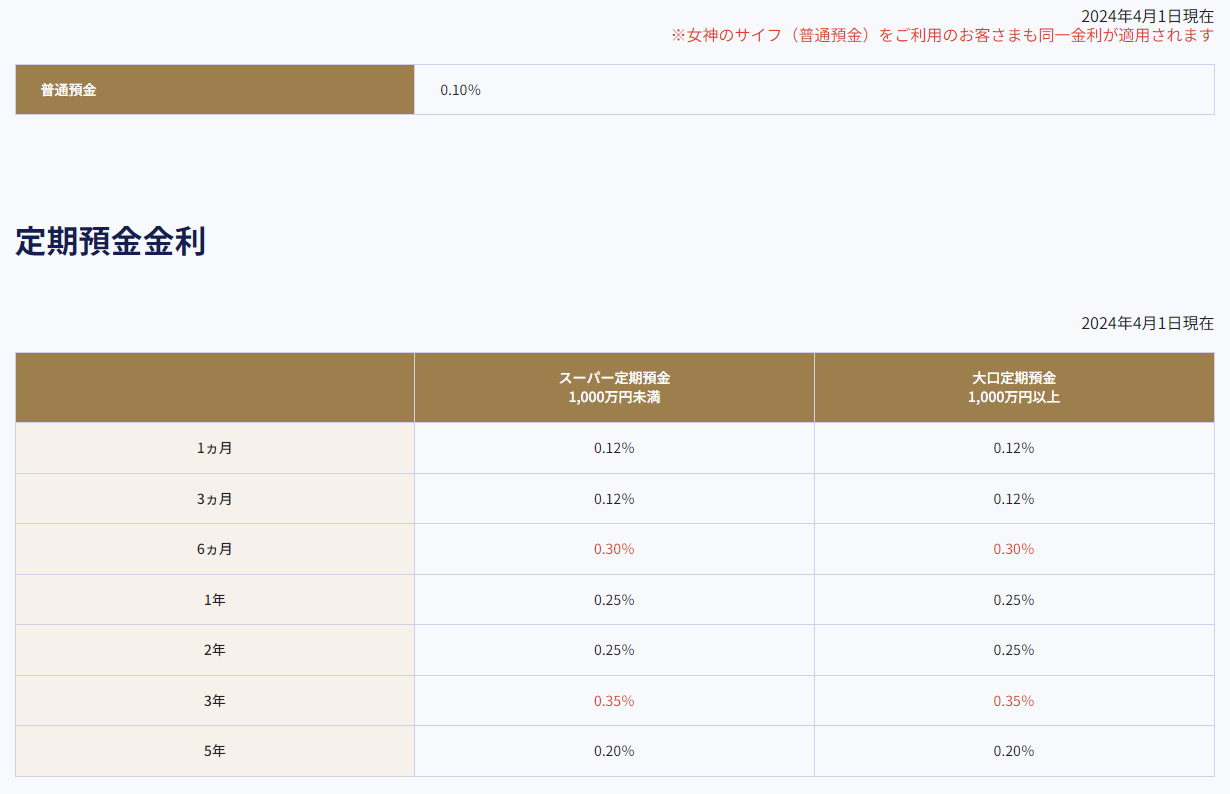Image resolution: width=1230 pixels, height=794 pixels.
Task: Click red 0.35% under スーパー定期預金
Action: click(614, 701)
